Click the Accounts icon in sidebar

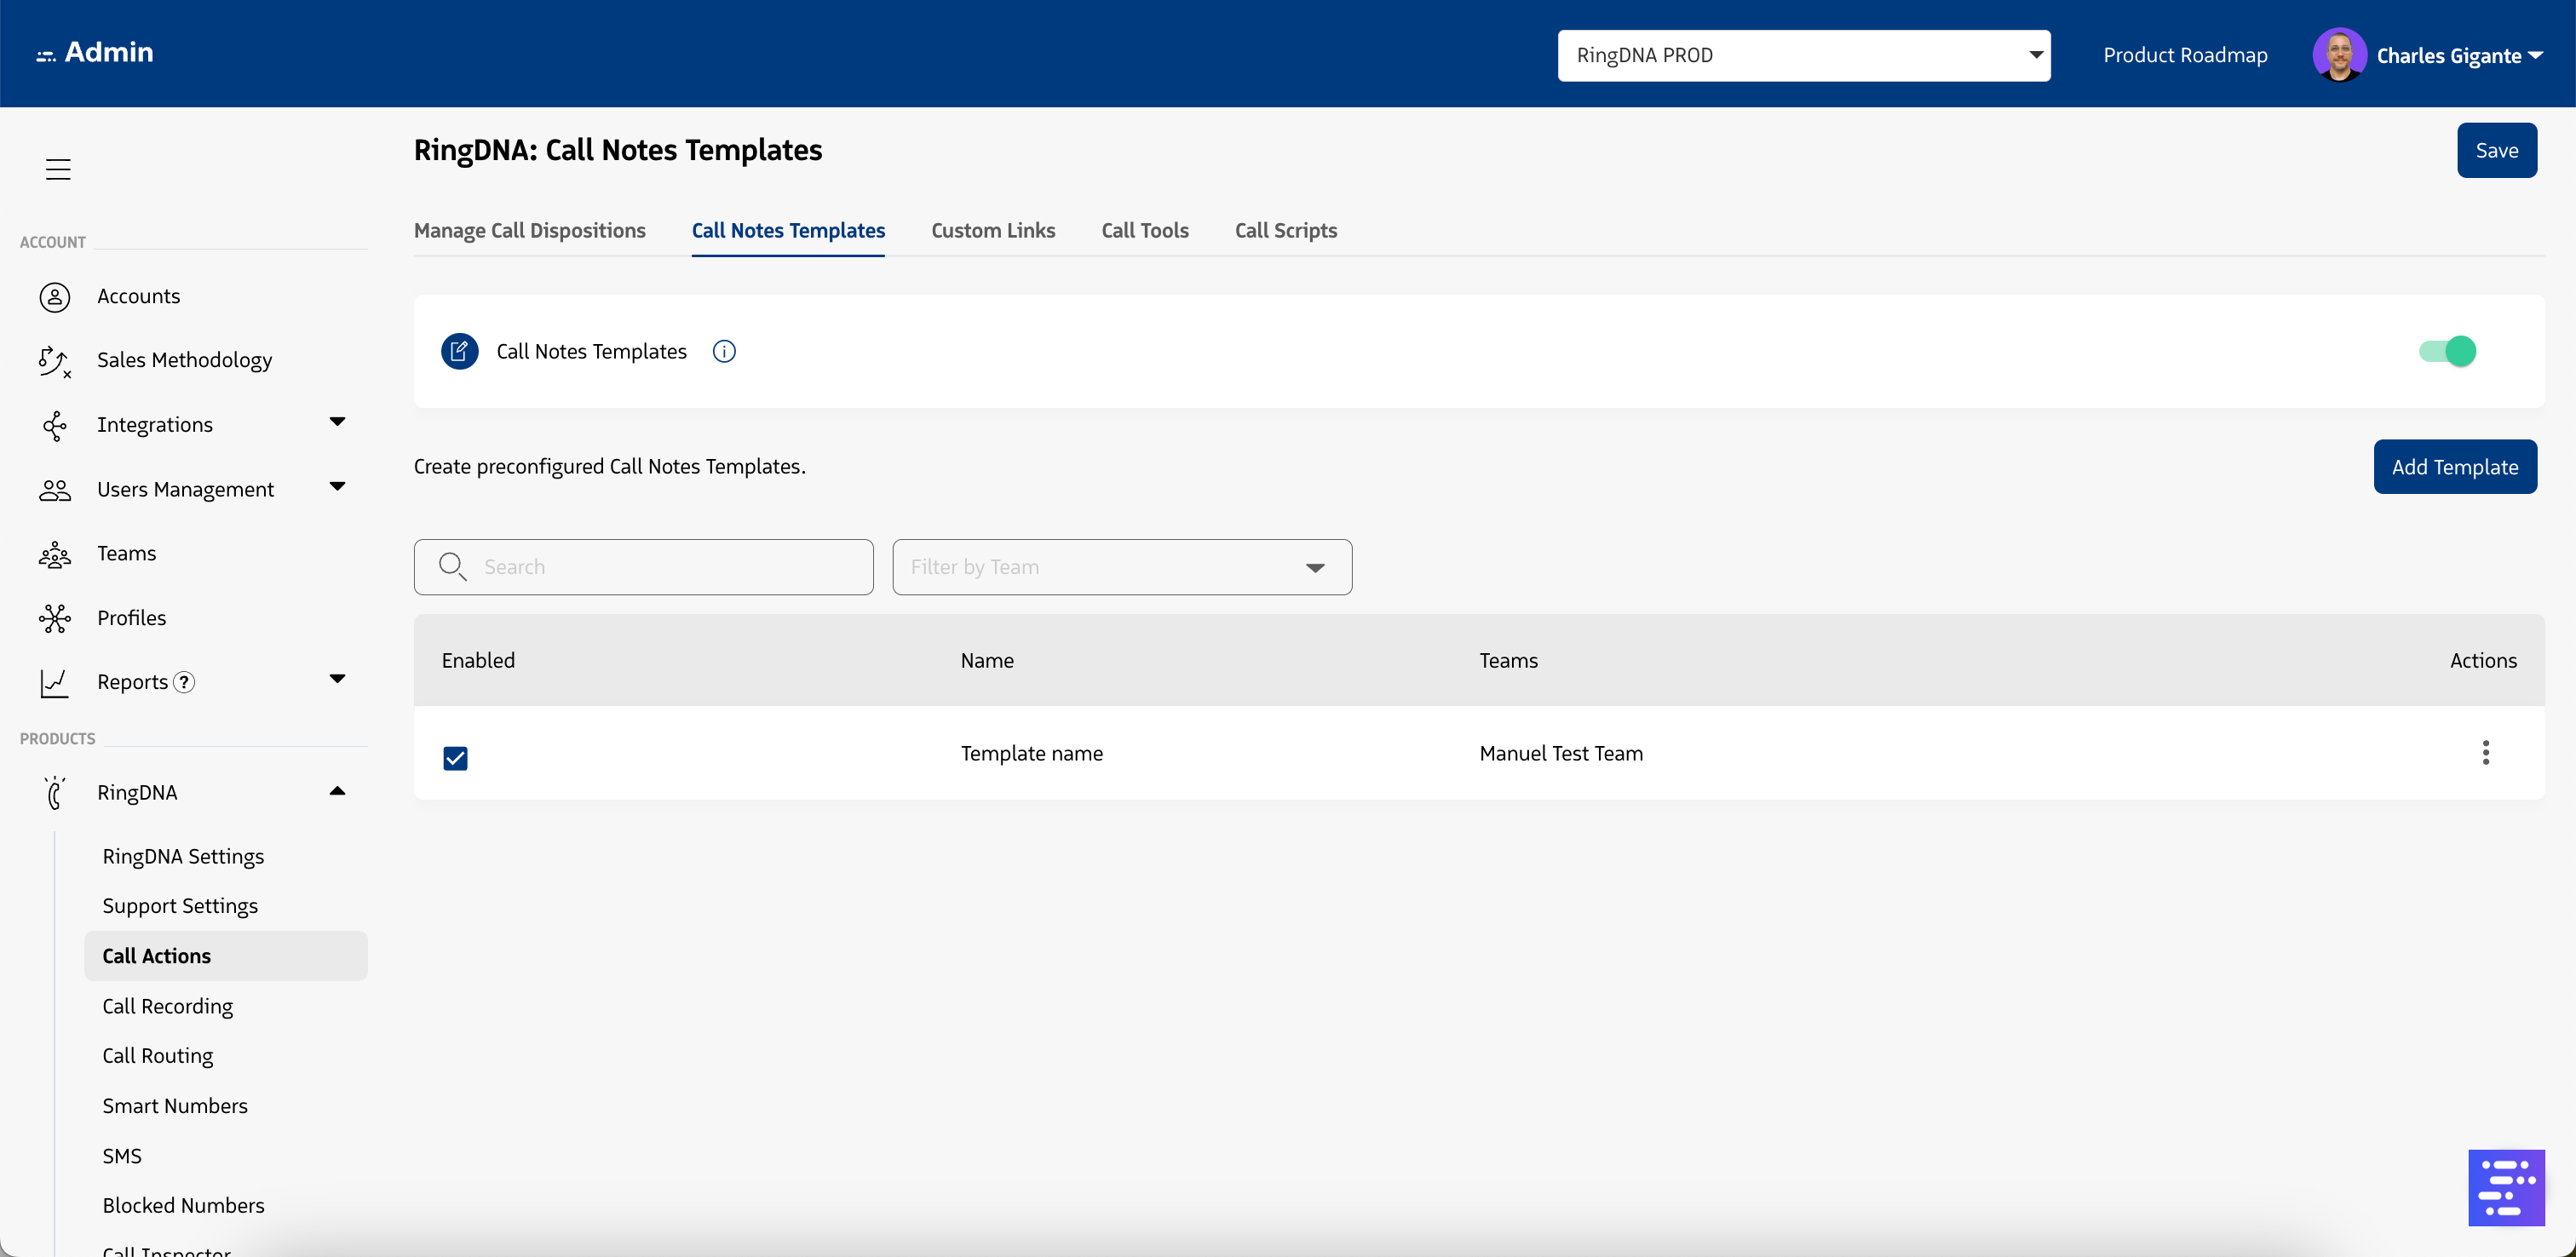pyautogui.click(x=55, y=297)
